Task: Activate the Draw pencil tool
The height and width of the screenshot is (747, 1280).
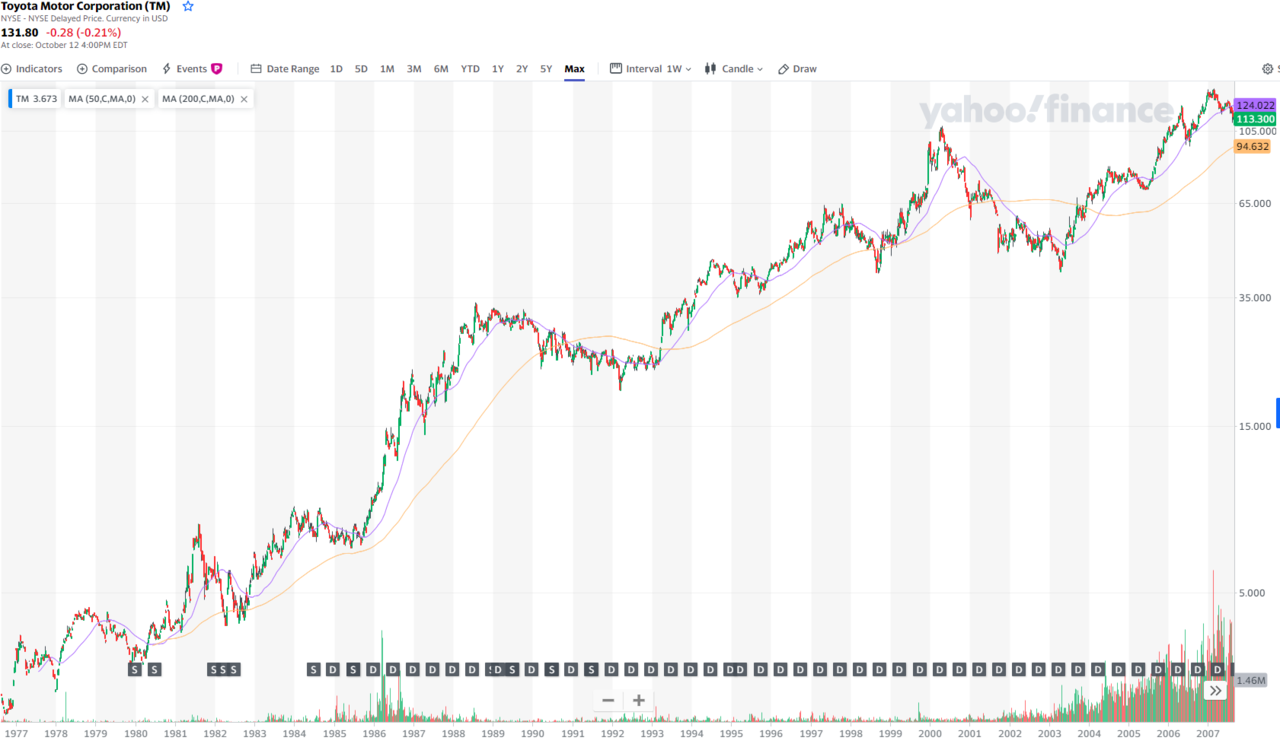Action: tap(797, 69)
